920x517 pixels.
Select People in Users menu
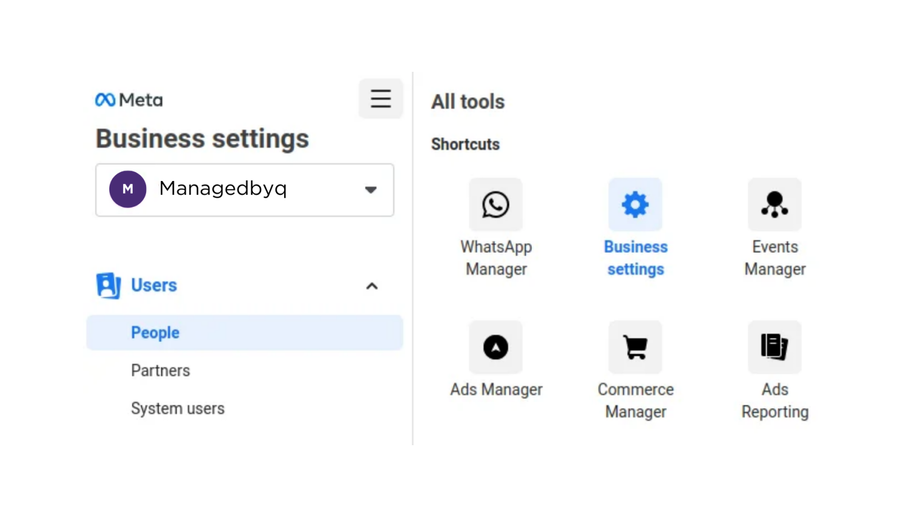pos(155,333)
